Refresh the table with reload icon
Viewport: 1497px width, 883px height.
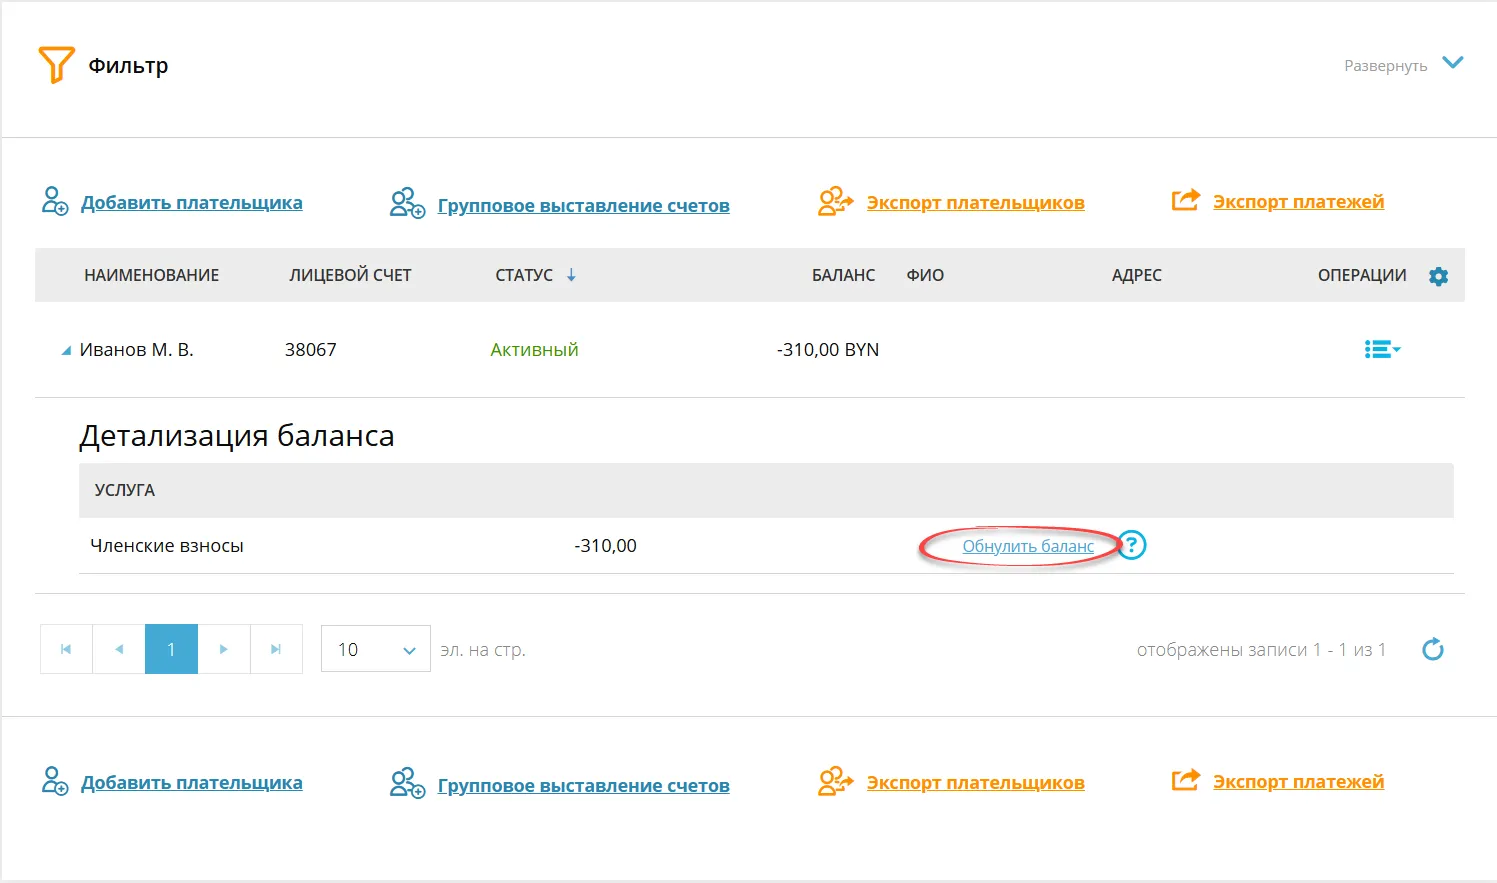click(x=1432, y=649)
